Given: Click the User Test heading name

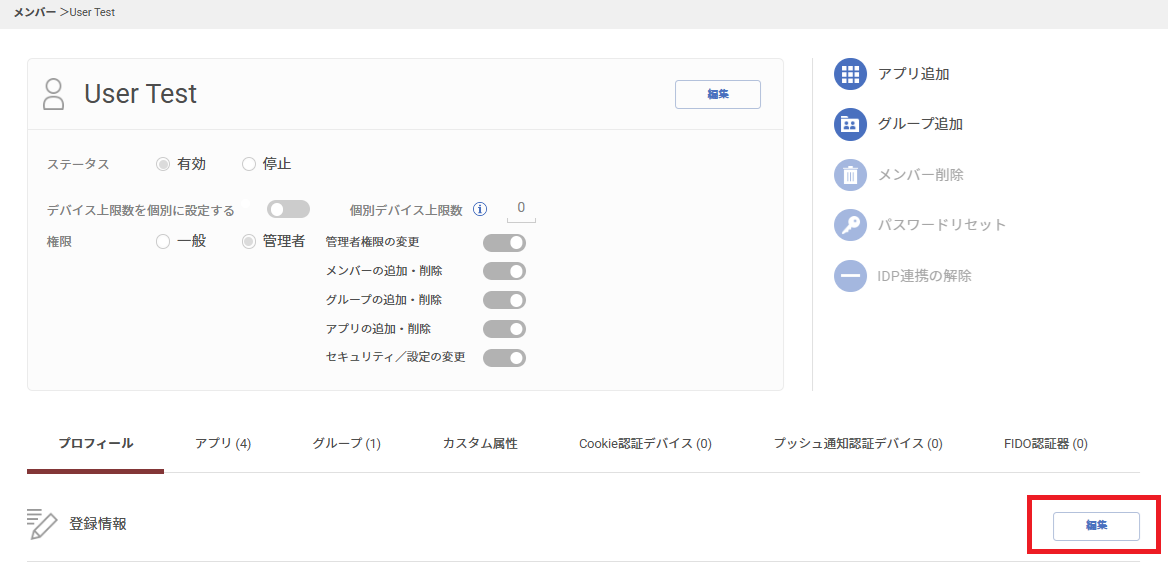Looking at the screenshot, I should click(x=140, y=94).
